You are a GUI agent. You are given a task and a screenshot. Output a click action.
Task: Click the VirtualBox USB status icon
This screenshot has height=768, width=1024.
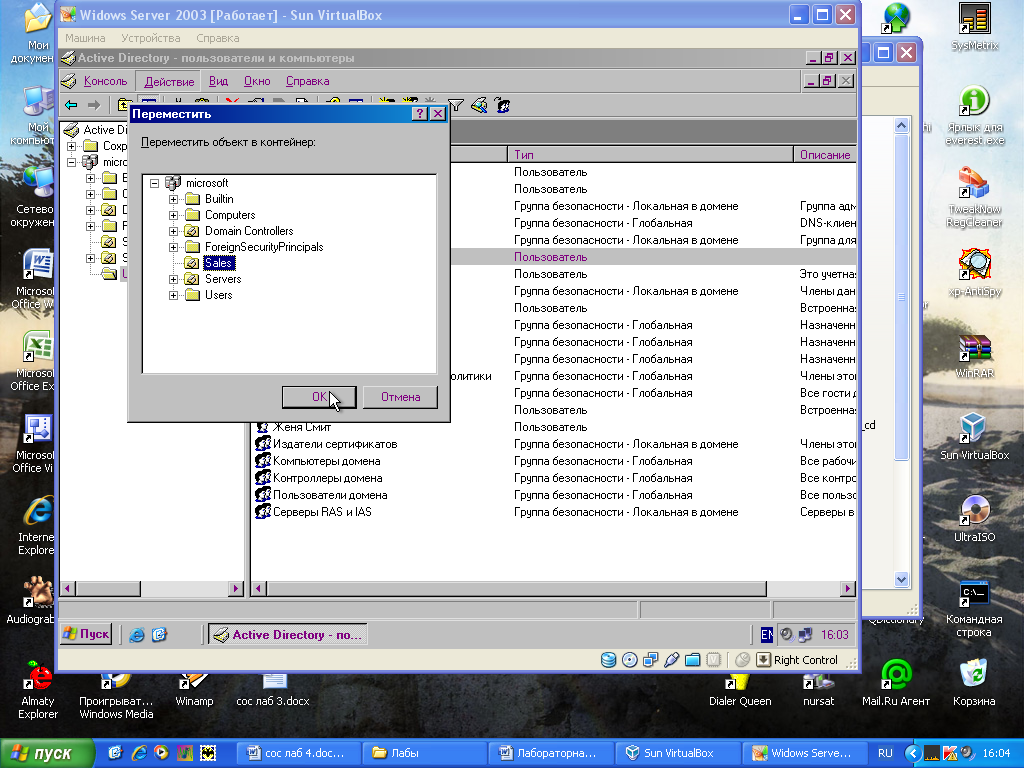(x=671, y=660)
